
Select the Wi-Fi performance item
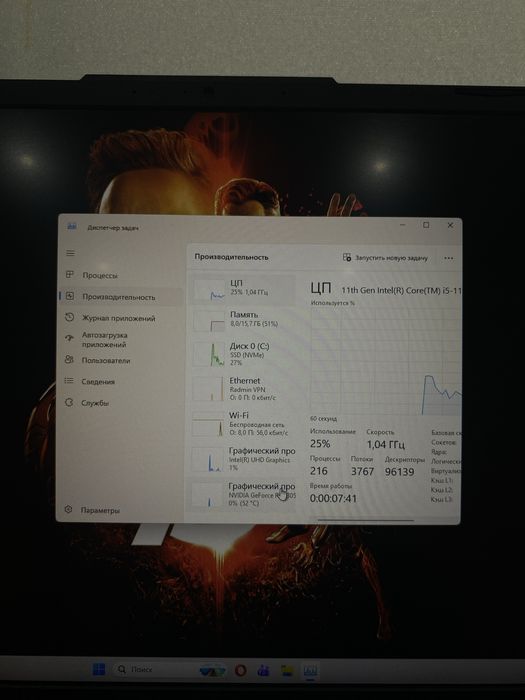(244, 424)
